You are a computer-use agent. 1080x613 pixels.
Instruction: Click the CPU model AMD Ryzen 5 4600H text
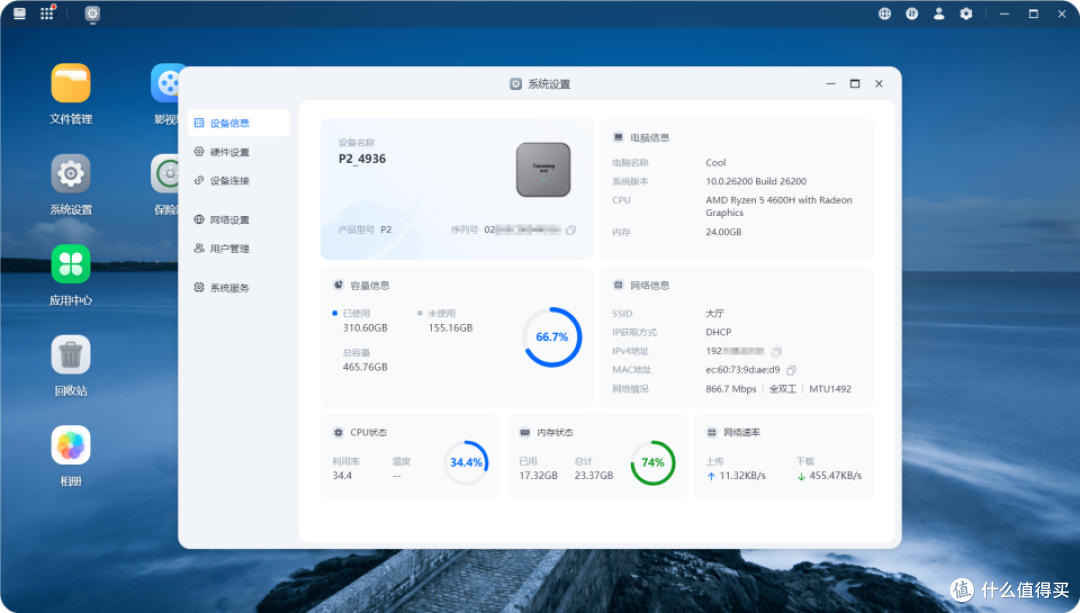778,207
